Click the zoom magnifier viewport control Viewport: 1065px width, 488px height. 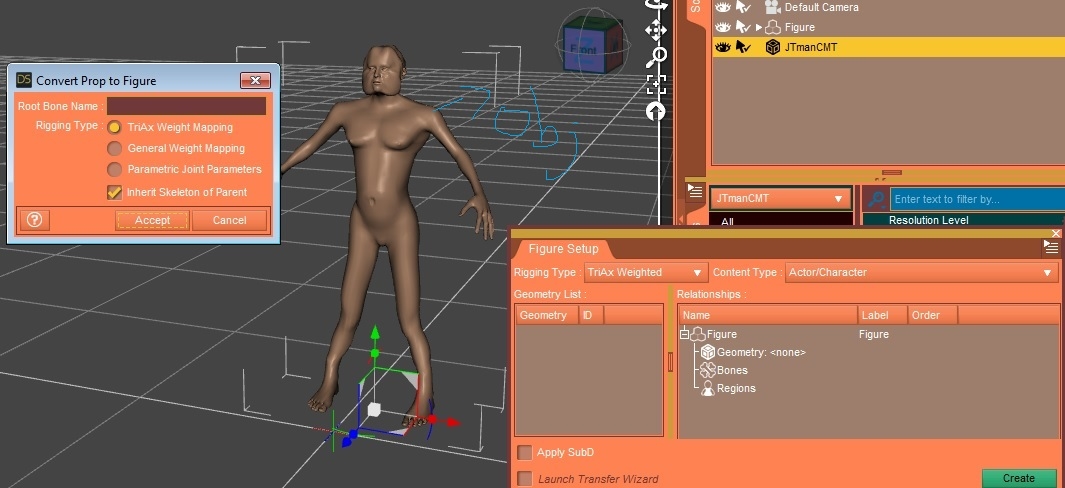[x=656, y=56]
